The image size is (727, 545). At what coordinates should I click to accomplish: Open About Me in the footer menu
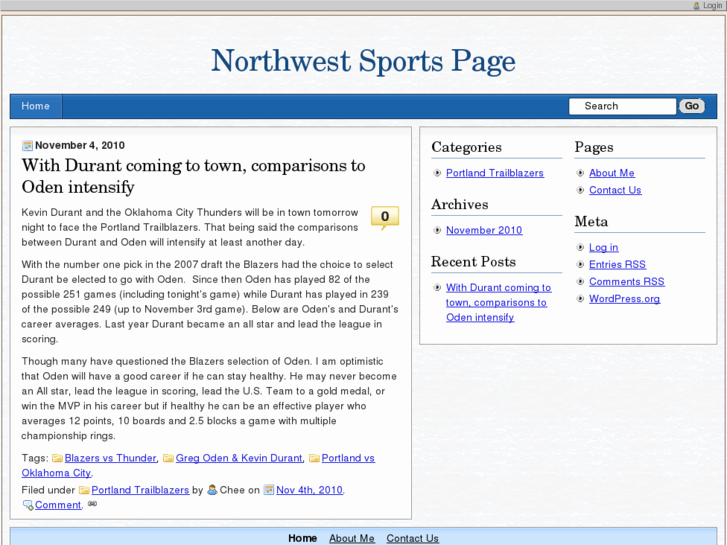[351, 538]
